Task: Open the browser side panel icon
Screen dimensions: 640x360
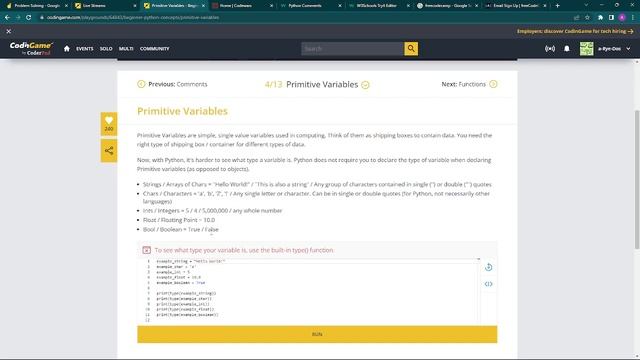Action: coord(611,18)
